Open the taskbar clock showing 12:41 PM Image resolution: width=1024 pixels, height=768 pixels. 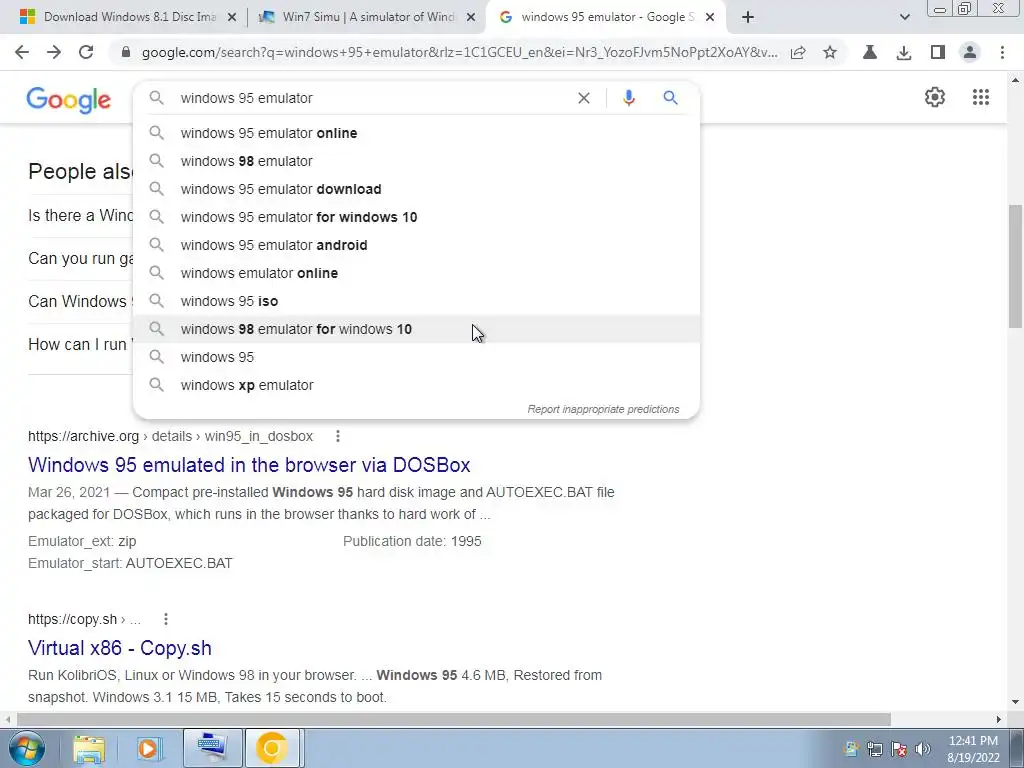[x=973, y=749]
